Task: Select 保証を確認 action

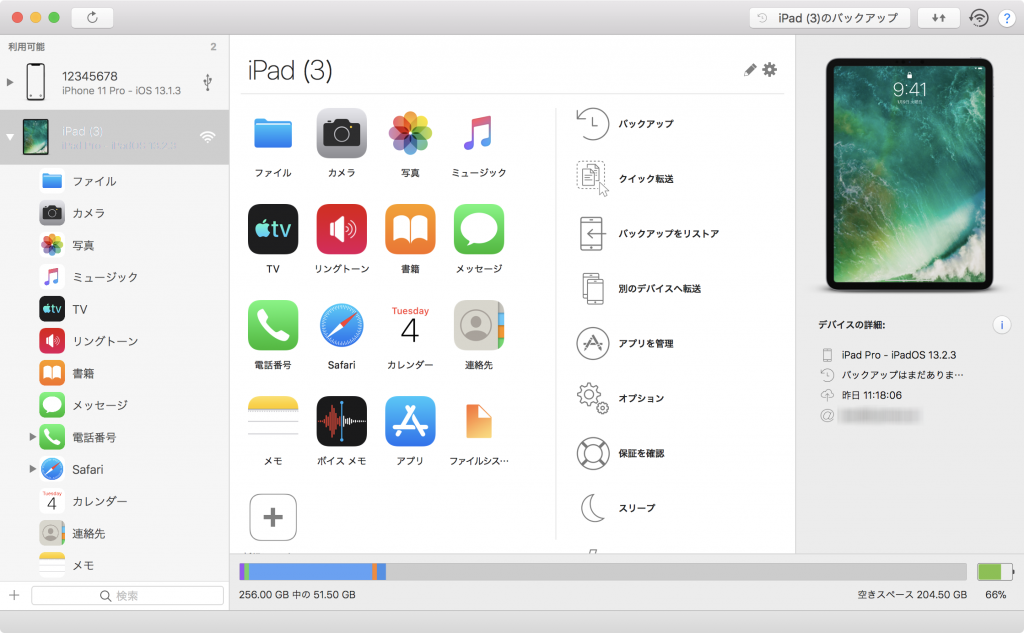Action: pos(620,453)
